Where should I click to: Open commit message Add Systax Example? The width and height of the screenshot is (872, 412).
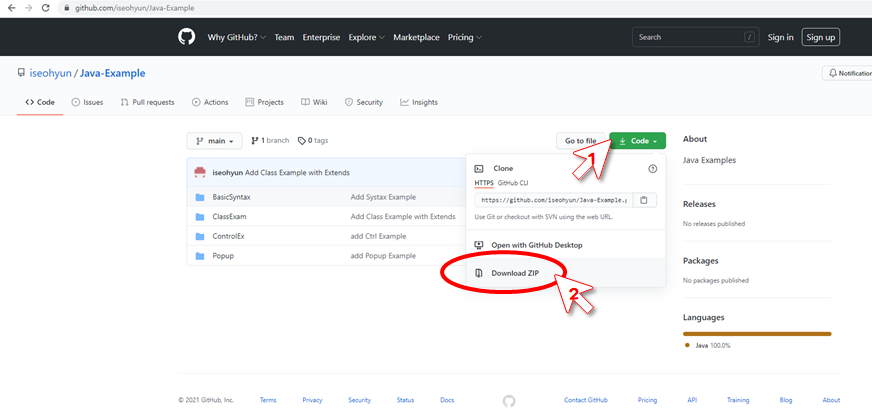(383, 197)
